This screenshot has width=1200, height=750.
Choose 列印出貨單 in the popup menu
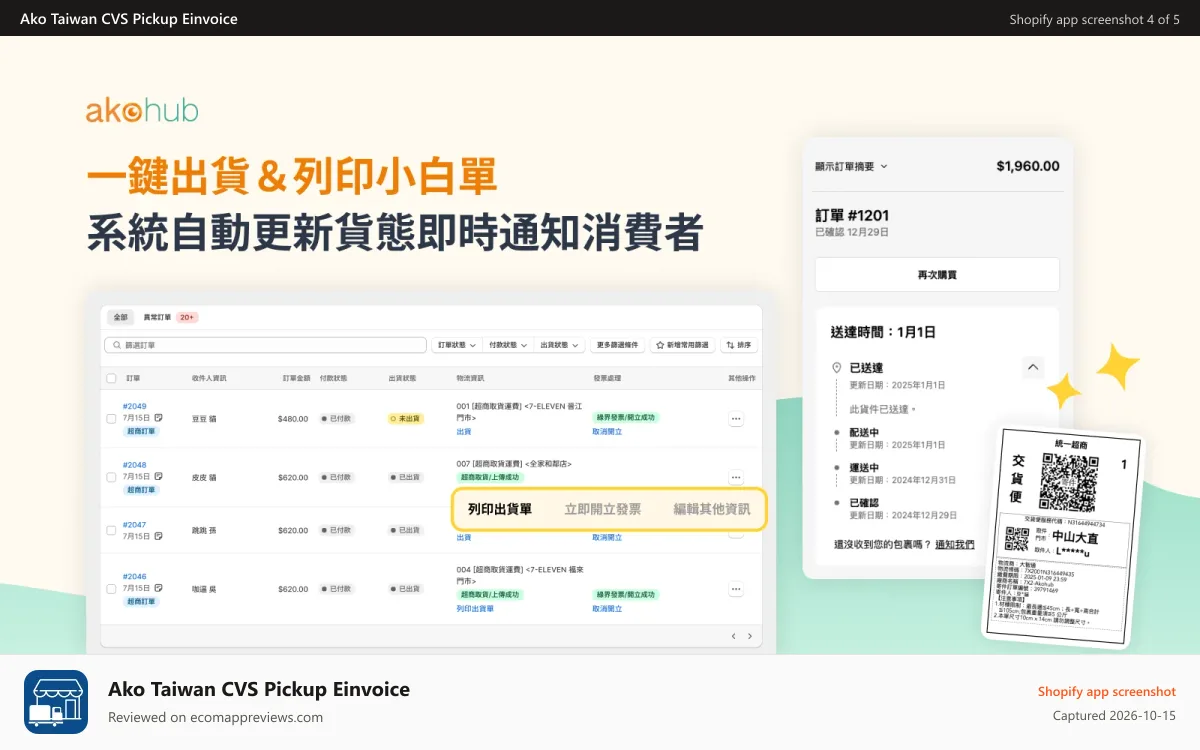tap(500, 509)
